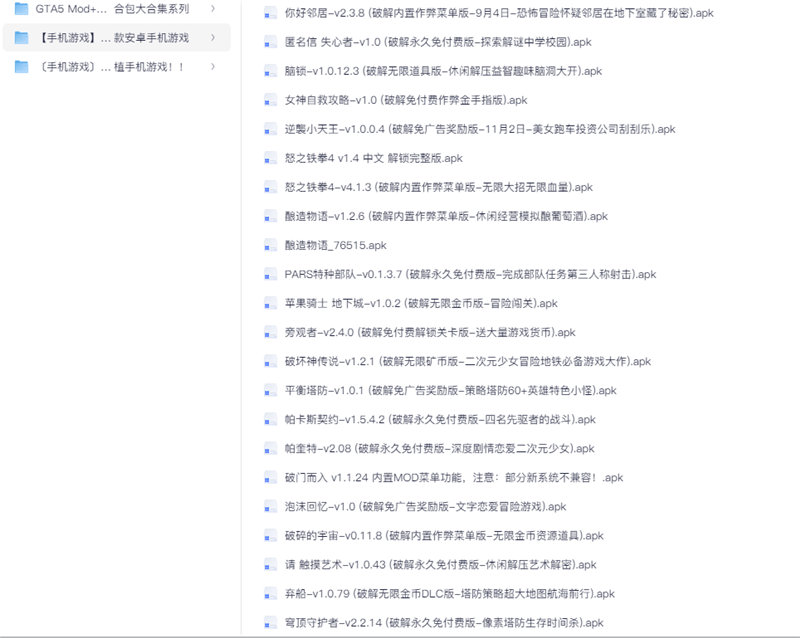Click folder icon of 【手机游戏】款安卓手机游戏

[21, 38]
